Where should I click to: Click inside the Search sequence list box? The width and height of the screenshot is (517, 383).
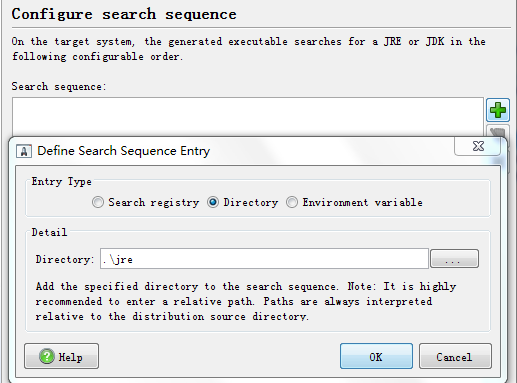click(x=248, y=117)
